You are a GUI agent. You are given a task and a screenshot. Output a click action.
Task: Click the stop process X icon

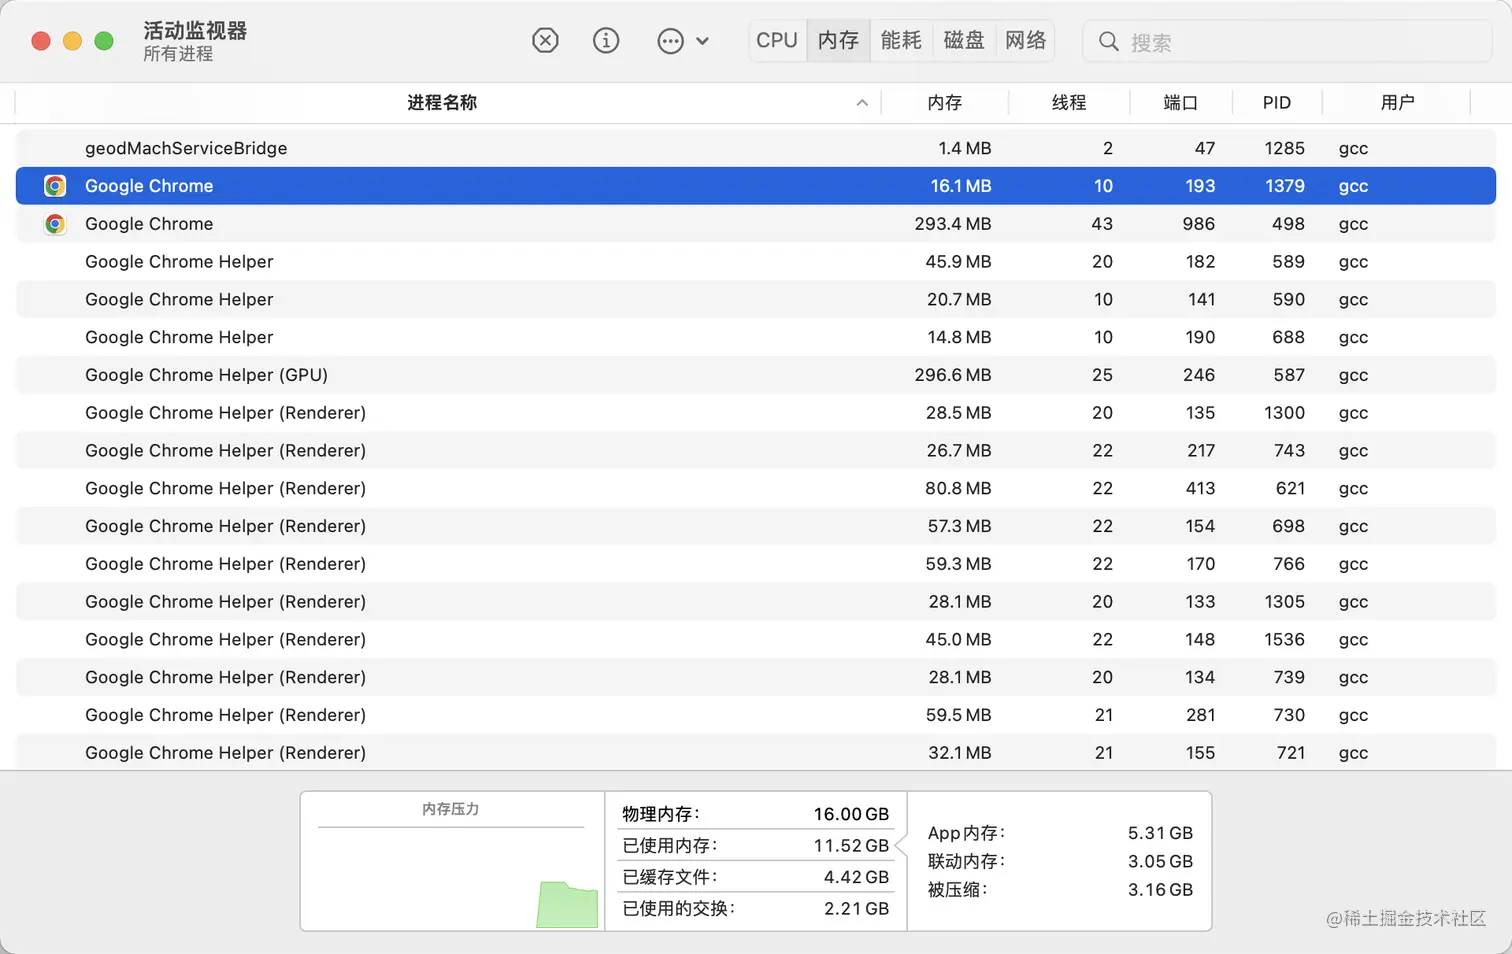545,41
